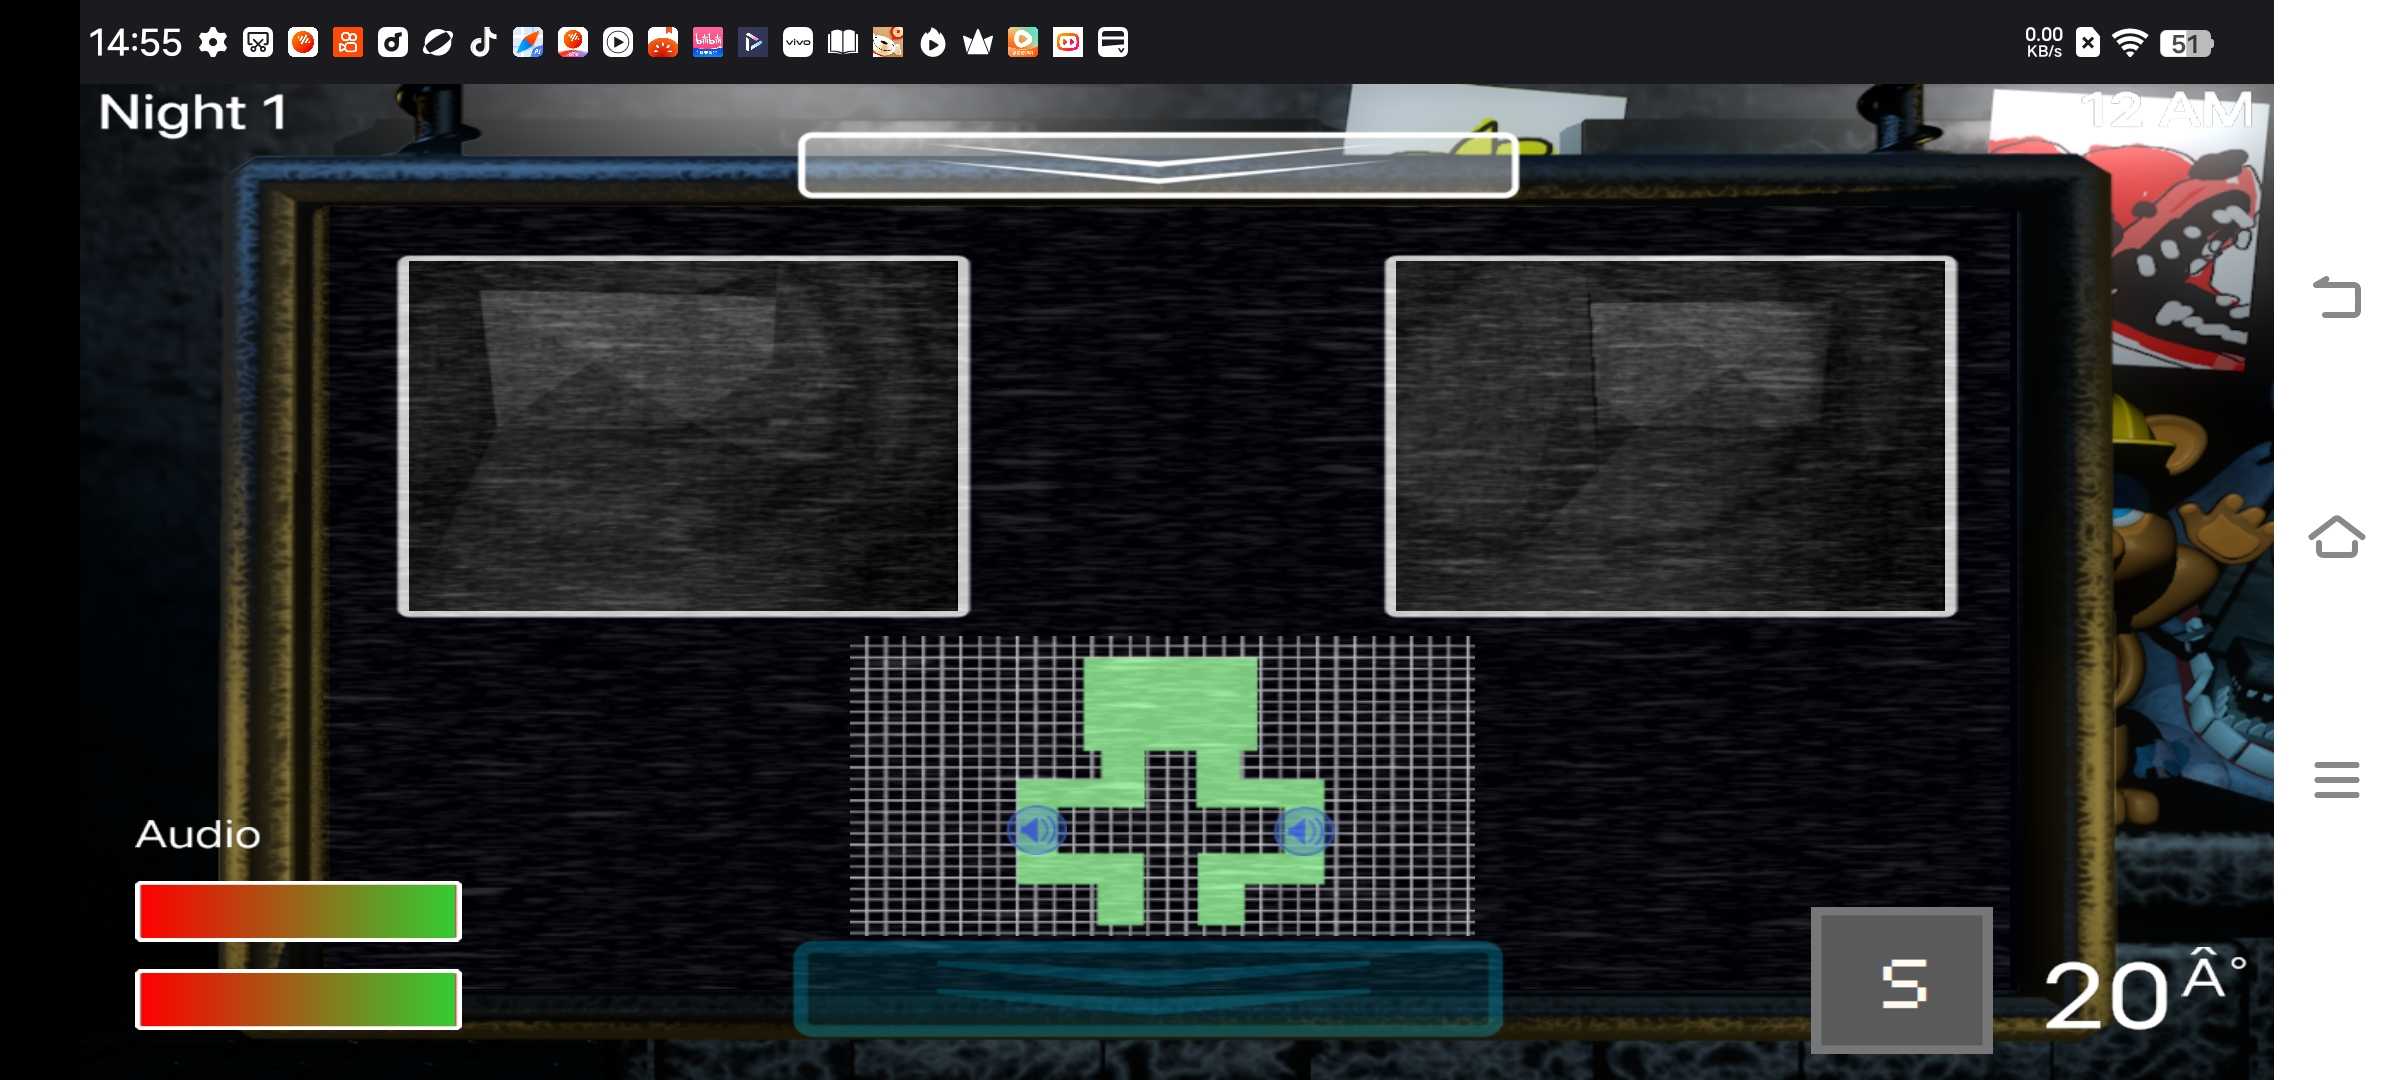The width and height of the screenshot is (2400, 1080).
Task: Tap the battery 51 indicator
Action: [x=2187, y=43]
